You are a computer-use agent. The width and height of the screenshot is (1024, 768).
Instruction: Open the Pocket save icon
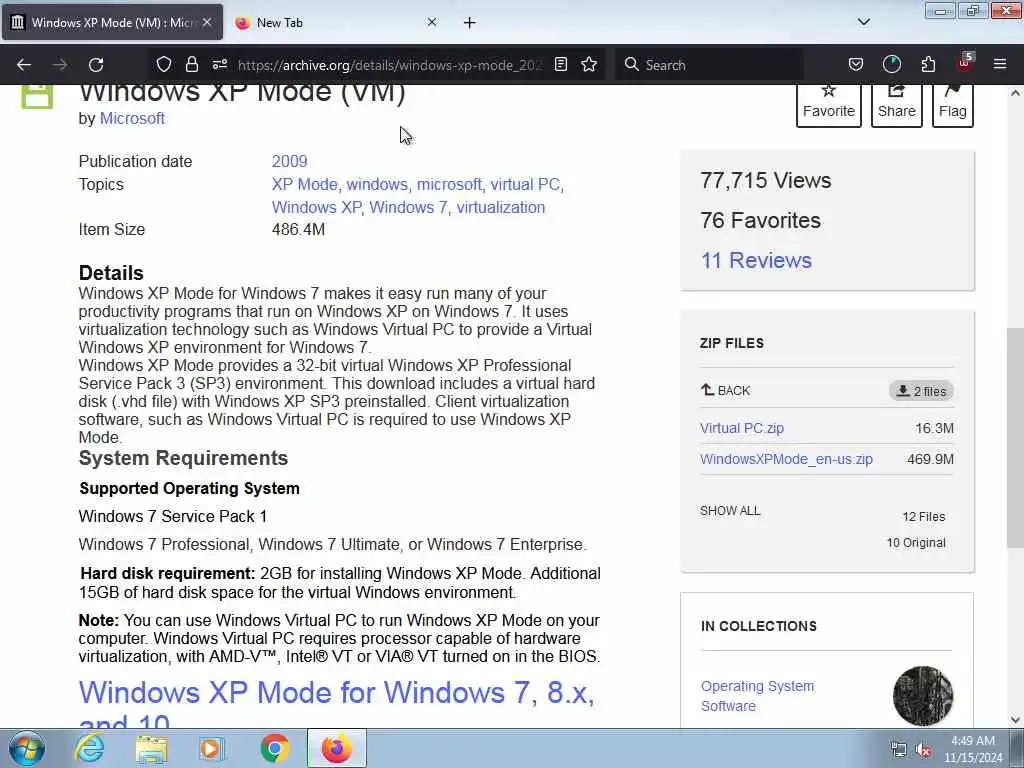[856, 65]
